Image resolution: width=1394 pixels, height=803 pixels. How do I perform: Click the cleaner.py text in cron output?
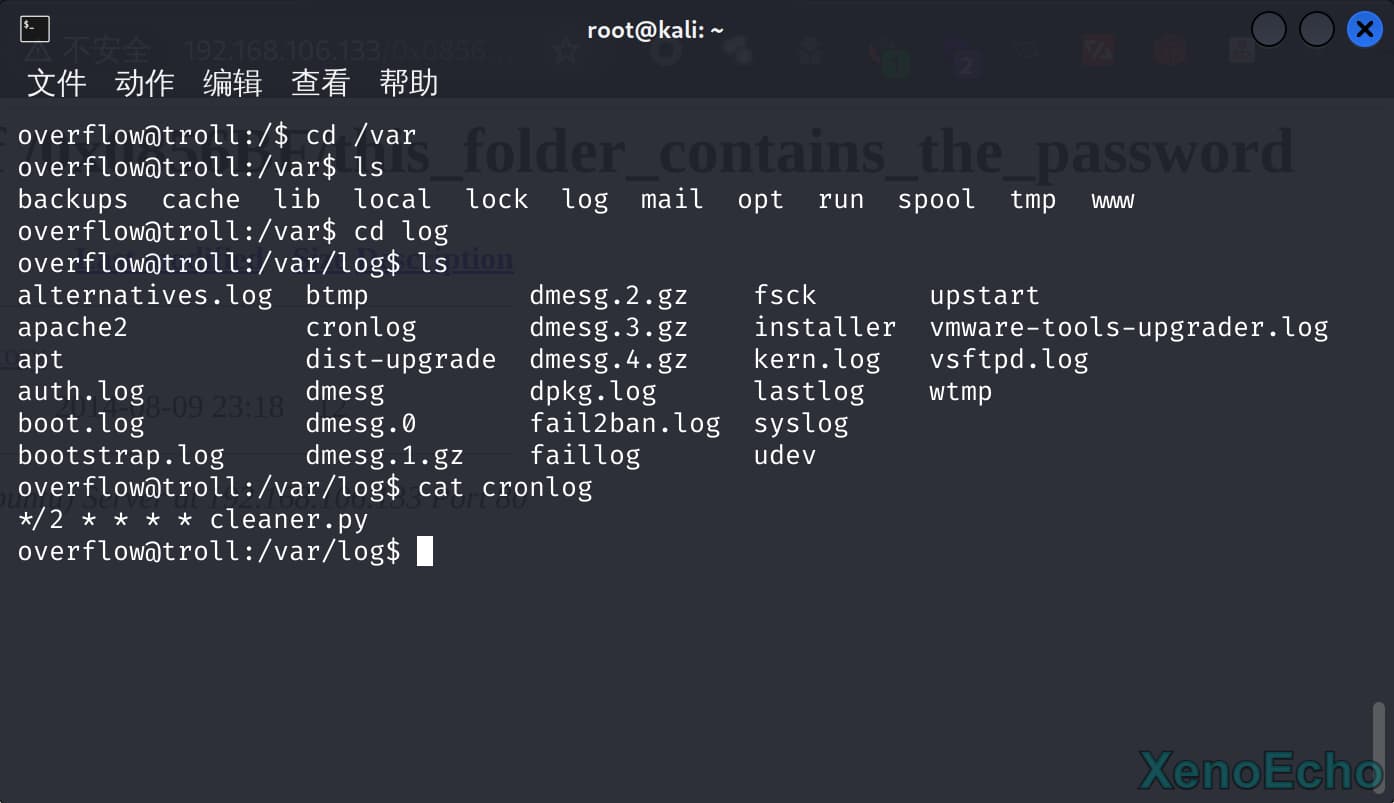pos(289,519)
